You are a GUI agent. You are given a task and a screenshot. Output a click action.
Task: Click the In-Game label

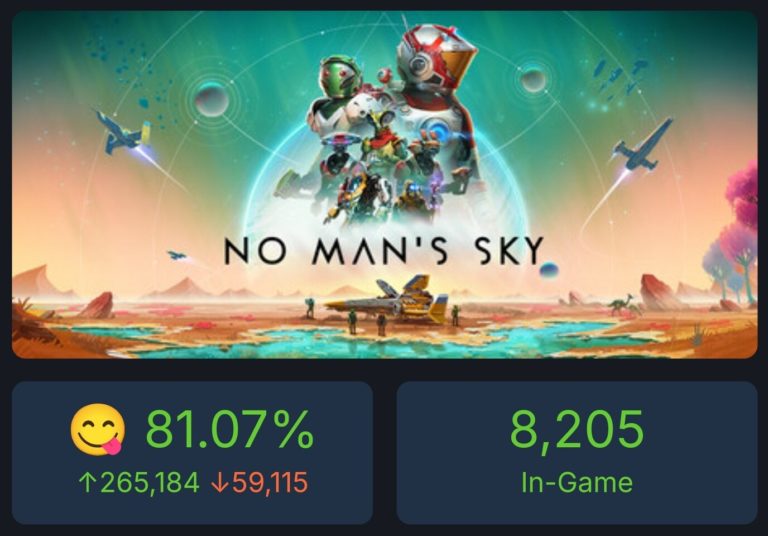click(x=576, y=483)
